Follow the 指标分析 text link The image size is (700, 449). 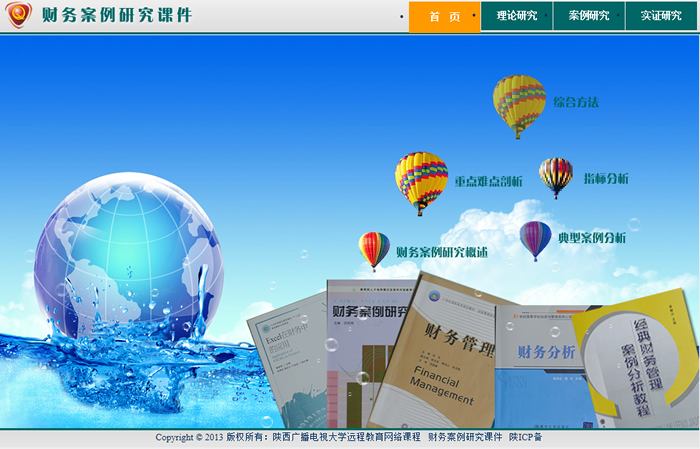tap(606, 179)
